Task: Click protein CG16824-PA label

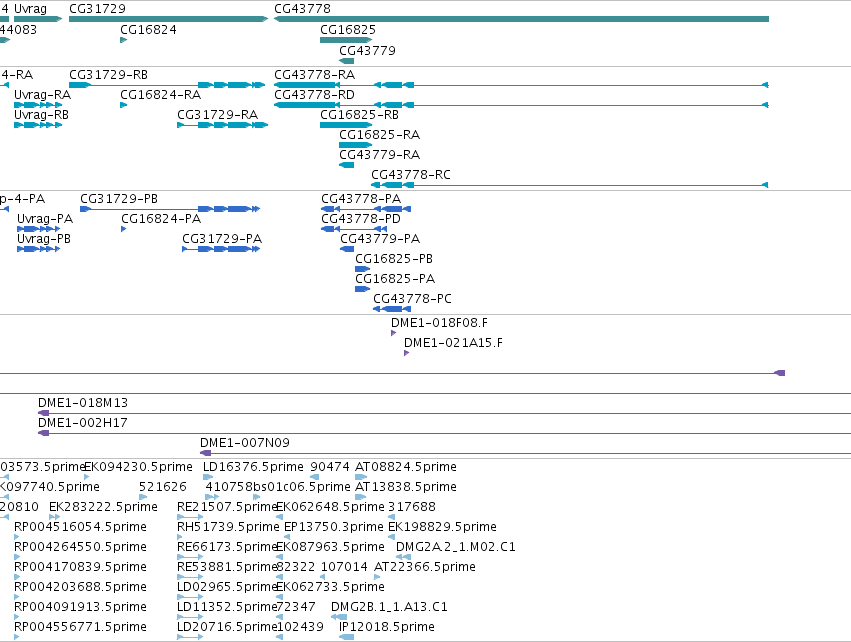Action: coord(161,219)
